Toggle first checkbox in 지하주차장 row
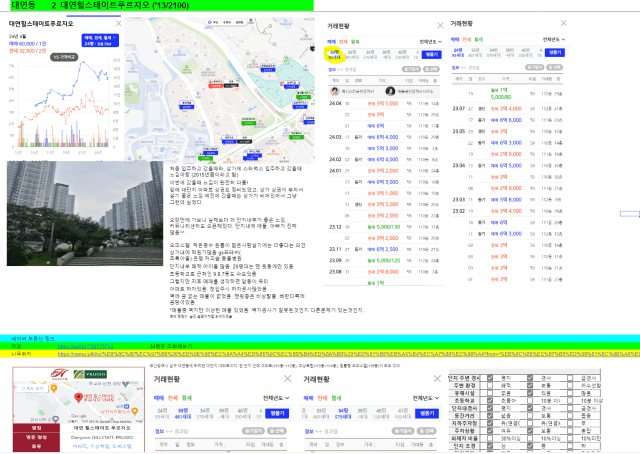 pos(490,423)
